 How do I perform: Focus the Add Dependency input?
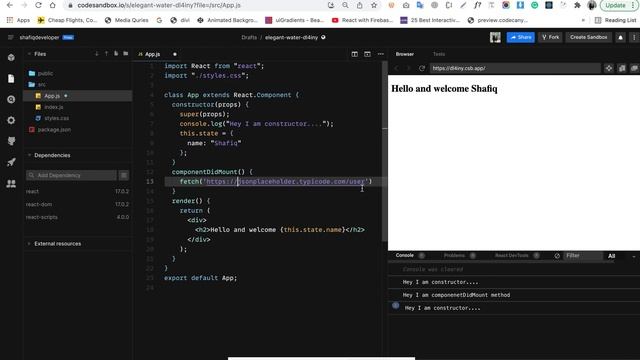[x=71, y=175]
